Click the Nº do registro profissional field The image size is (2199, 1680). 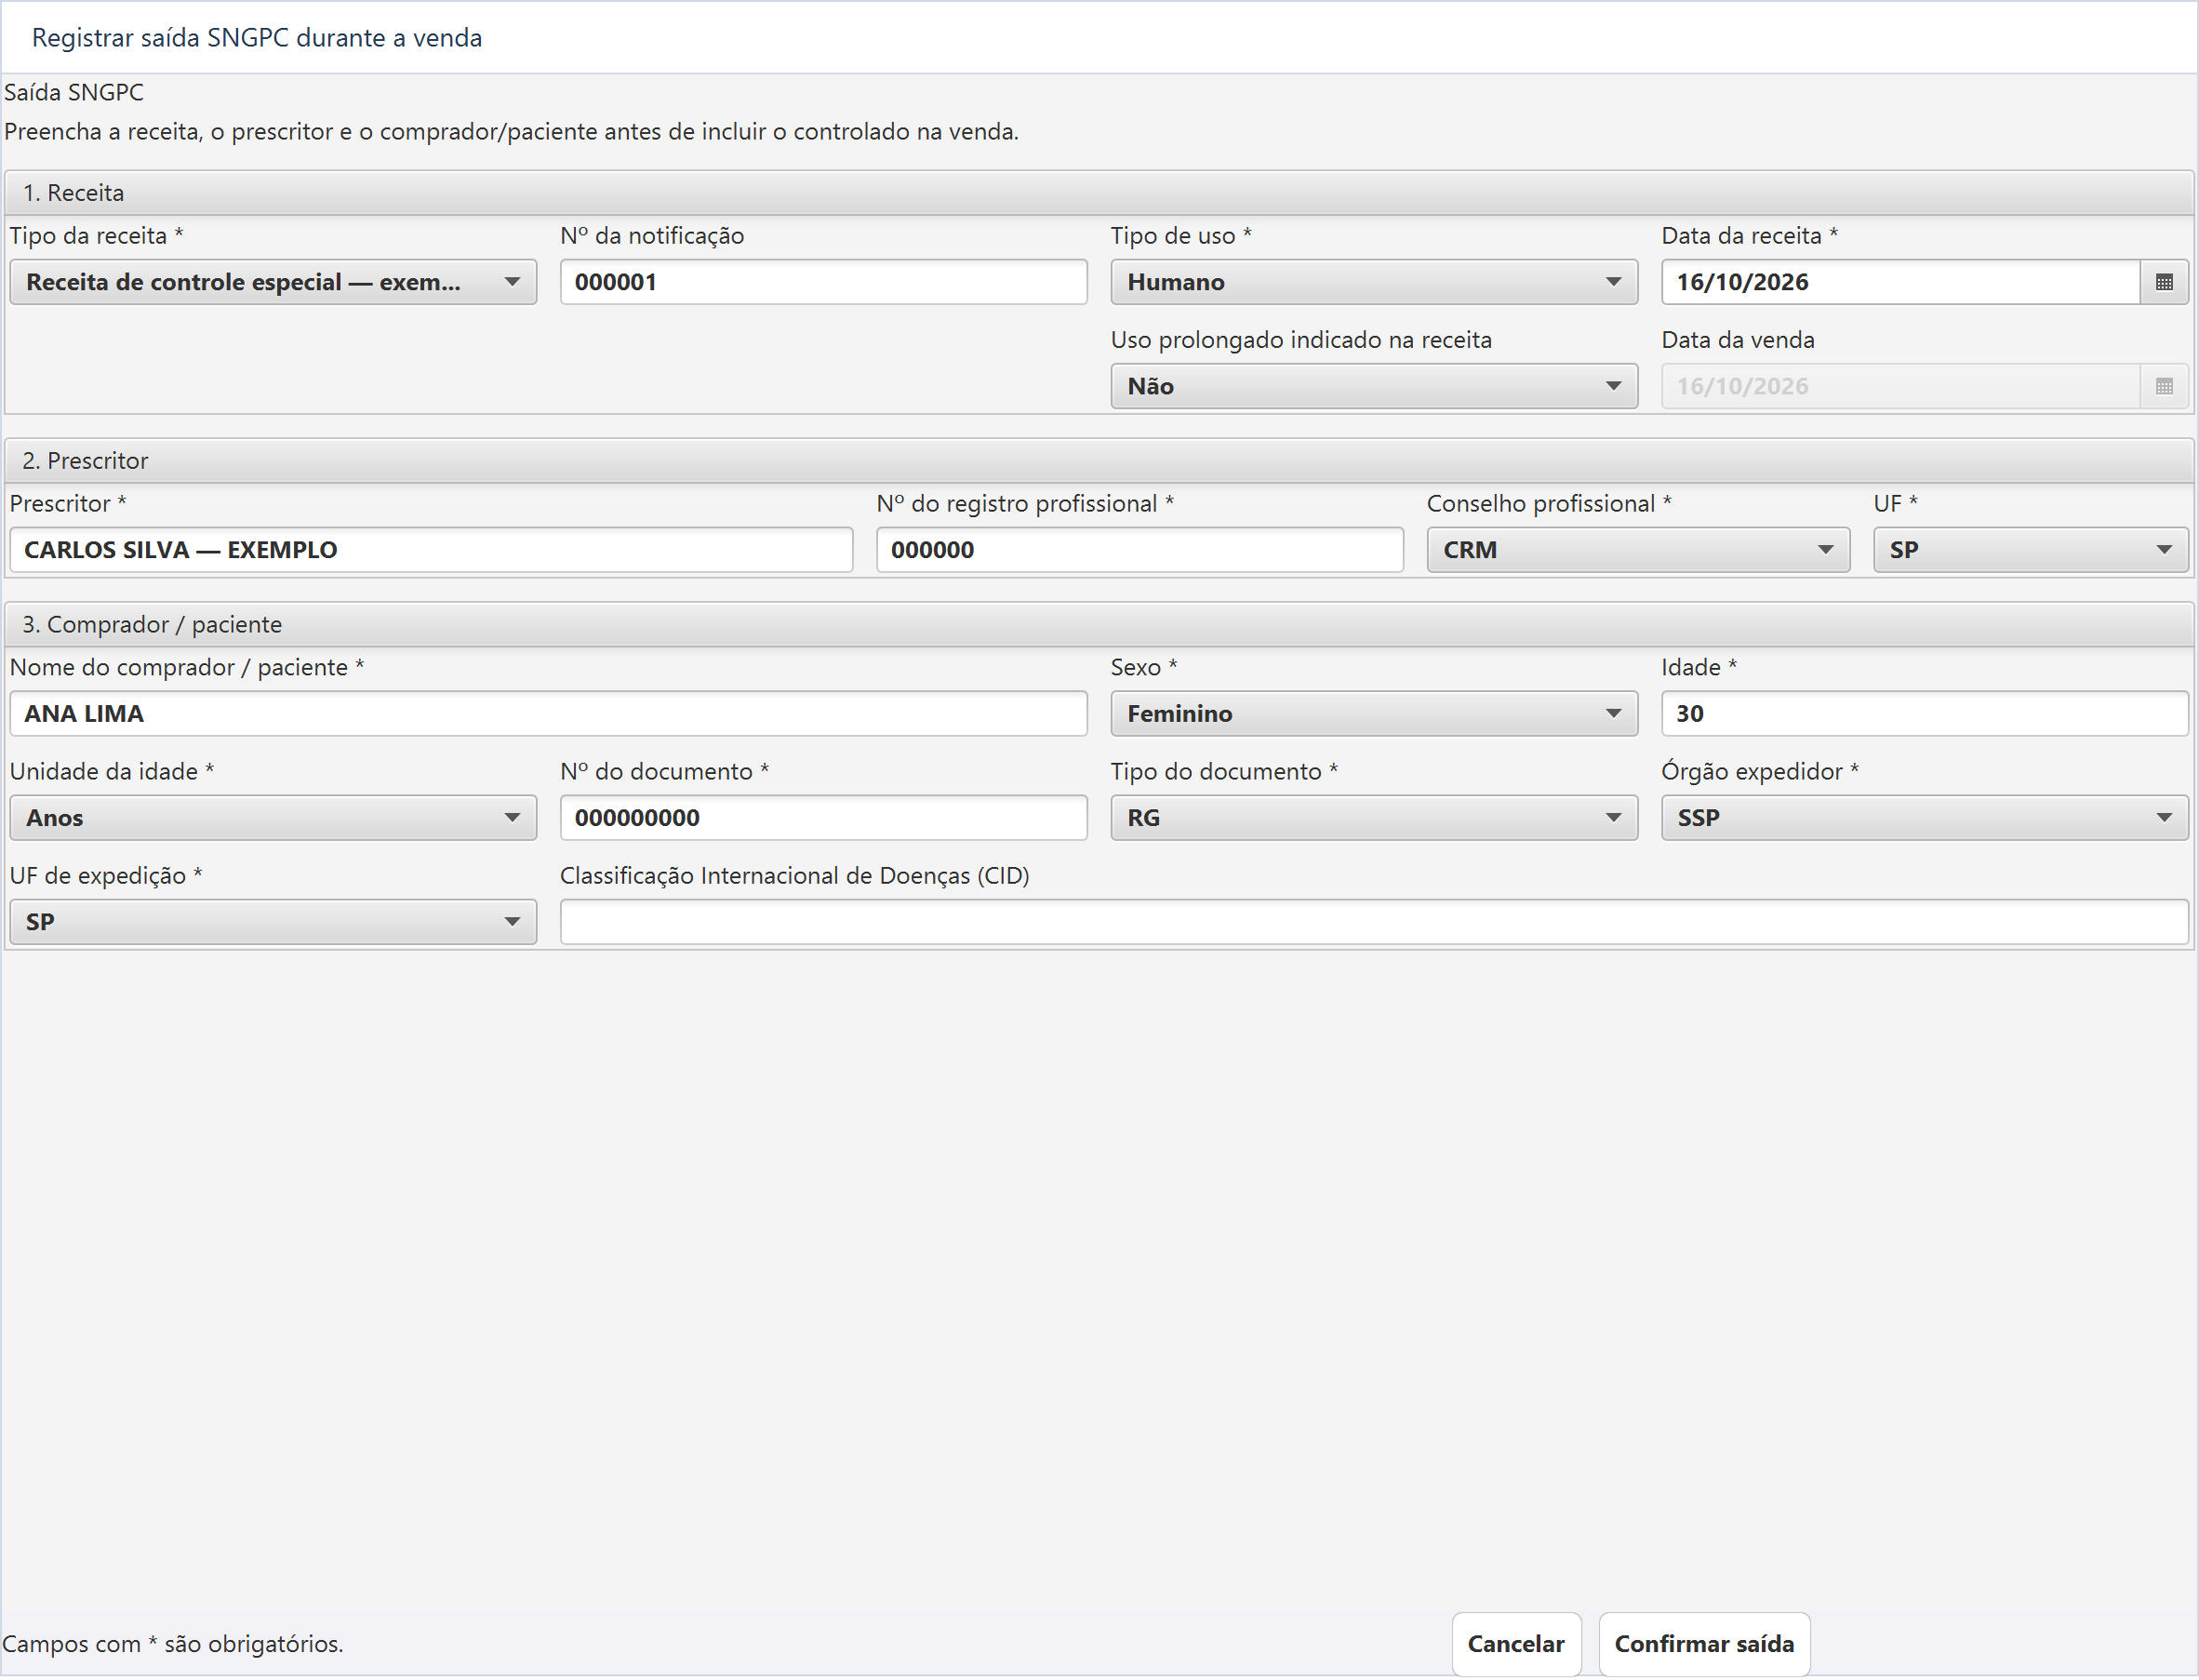tap(1139, 550)
